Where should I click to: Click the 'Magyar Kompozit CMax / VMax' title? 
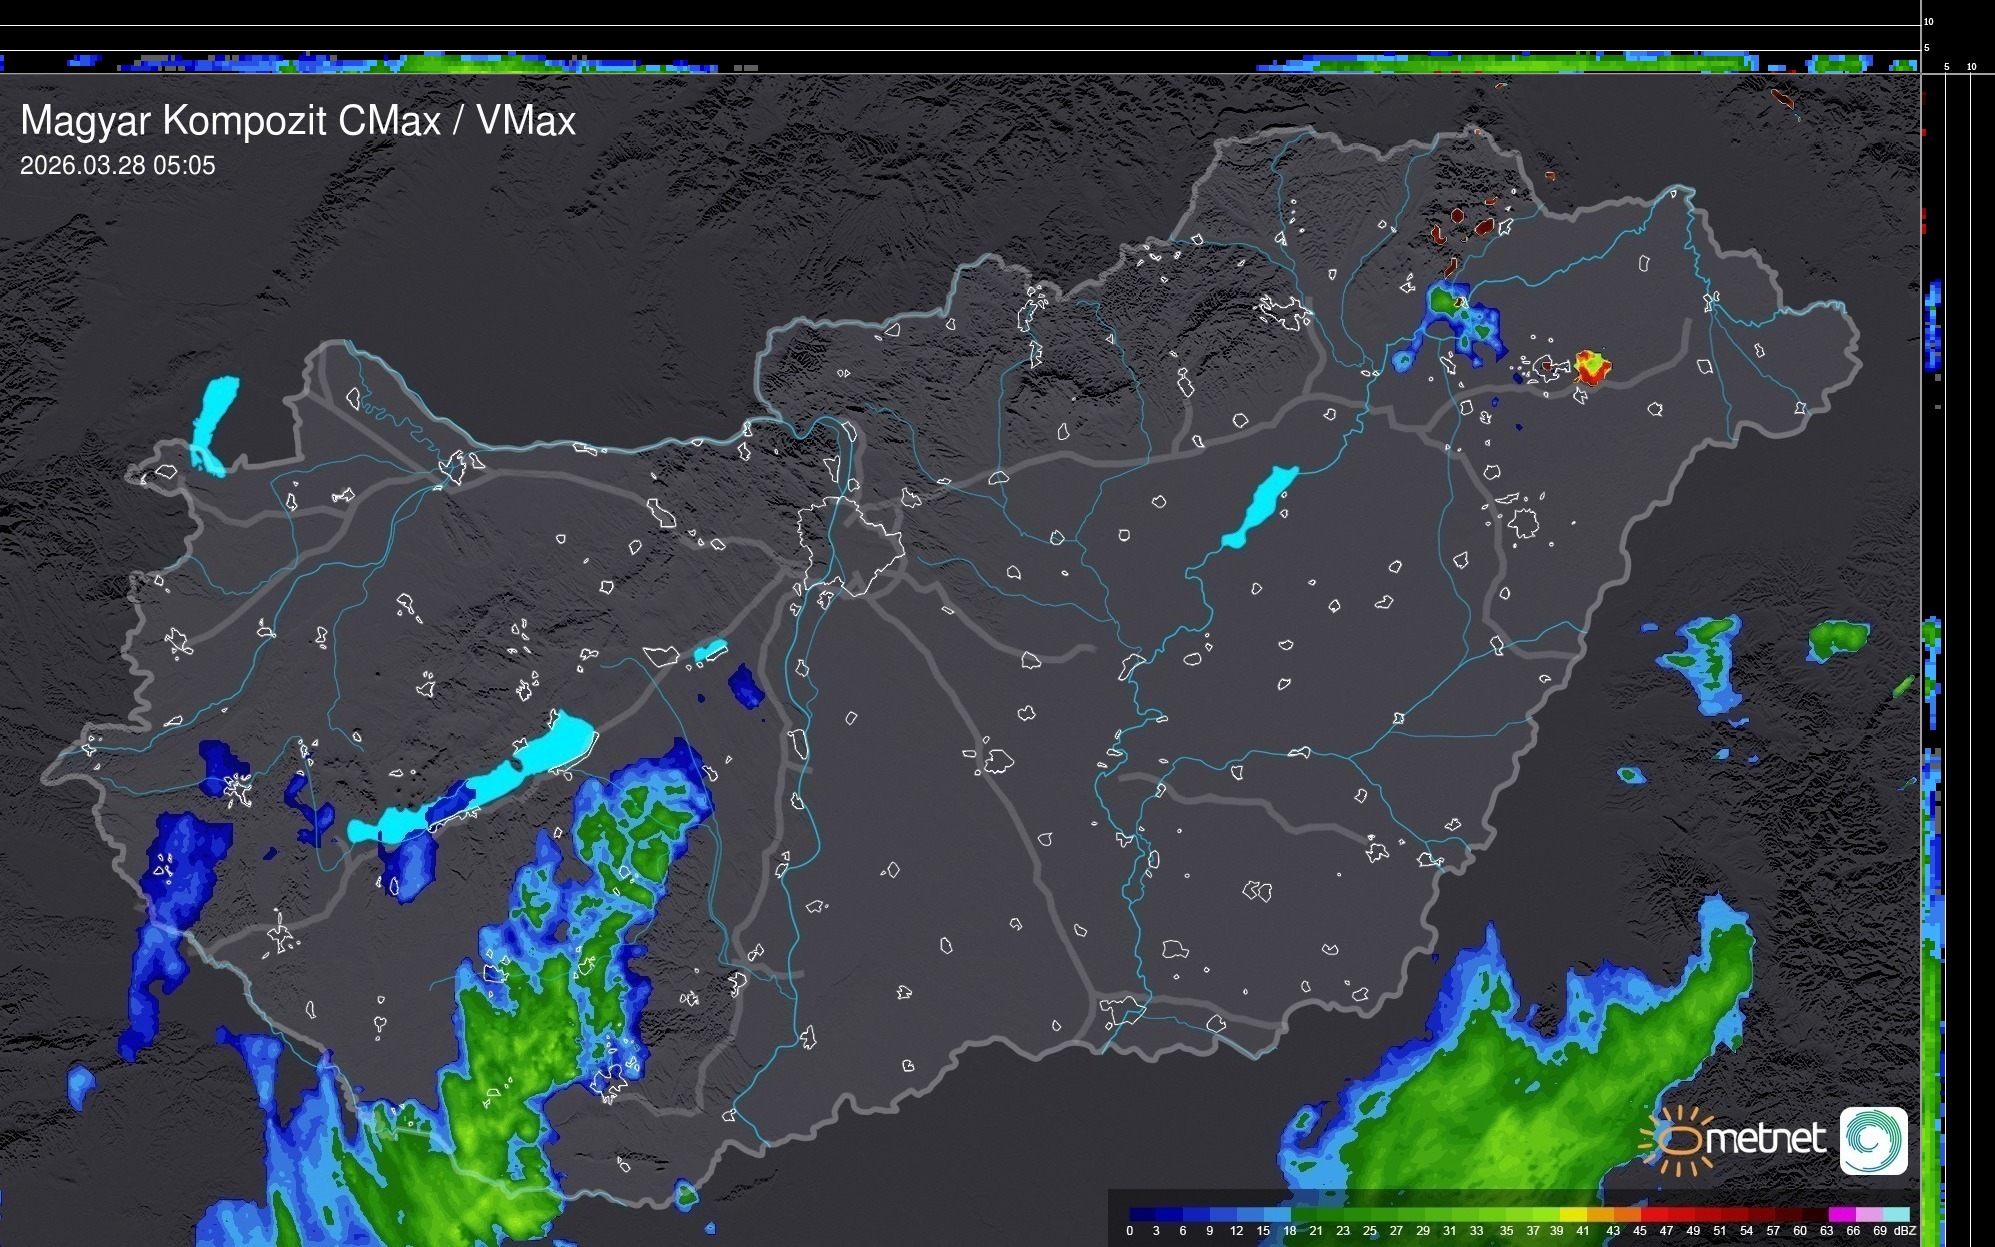tap(298, 121)
